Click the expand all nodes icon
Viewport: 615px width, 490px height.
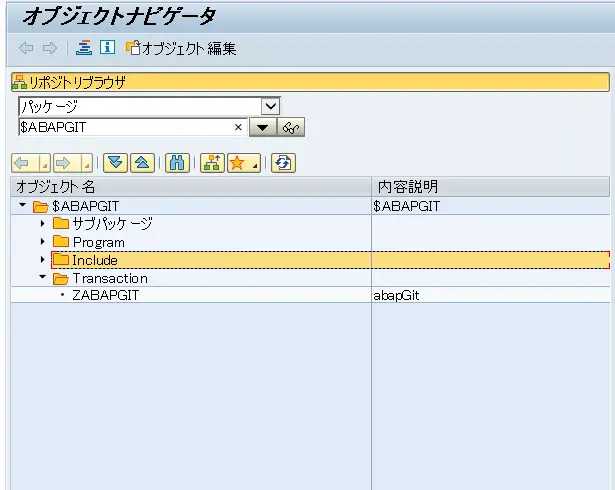pos(115,163)
